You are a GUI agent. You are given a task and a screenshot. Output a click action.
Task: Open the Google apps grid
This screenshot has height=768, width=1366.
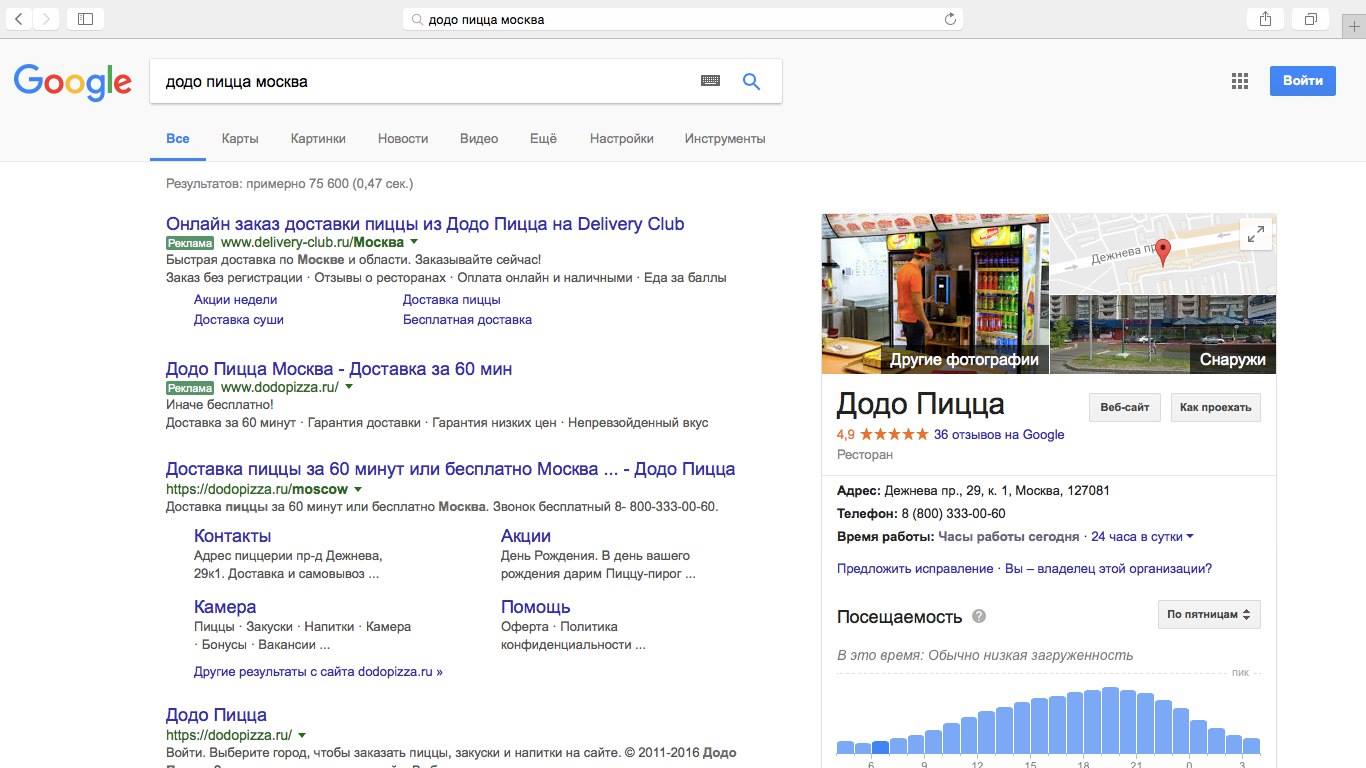pos(1240,81)
